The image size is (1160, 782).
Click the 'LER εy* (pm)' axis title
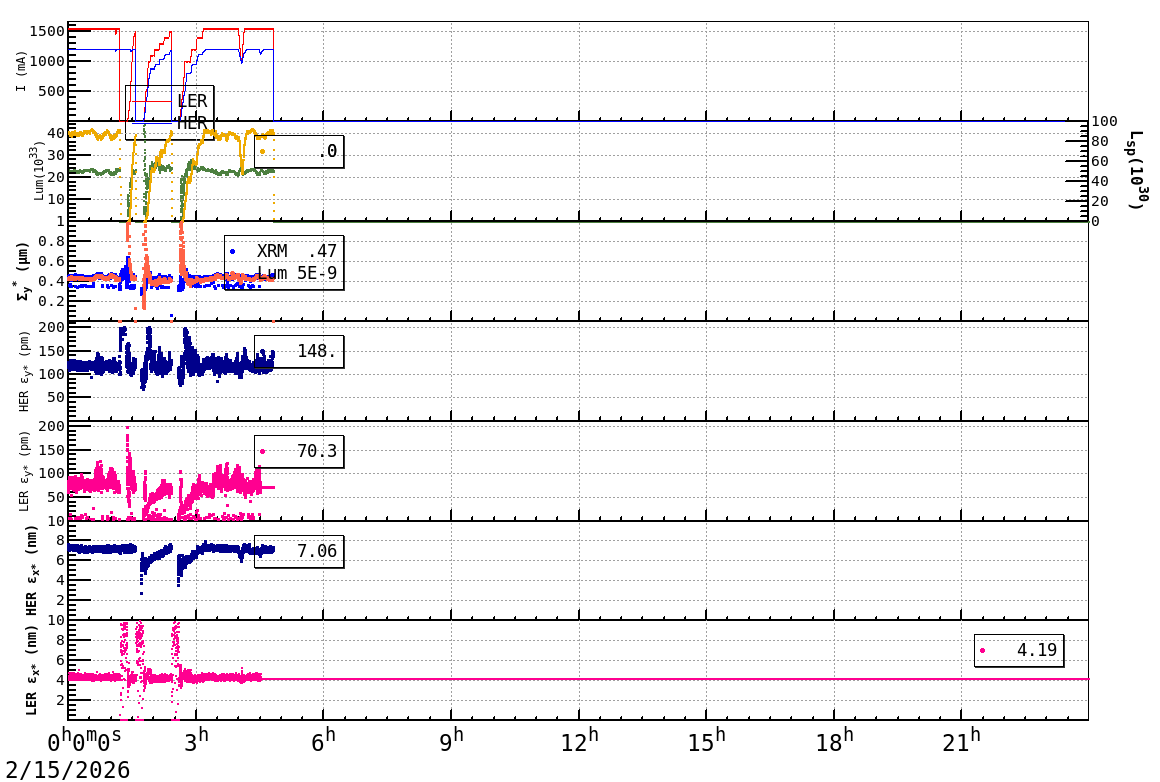[x=23, y=471]
